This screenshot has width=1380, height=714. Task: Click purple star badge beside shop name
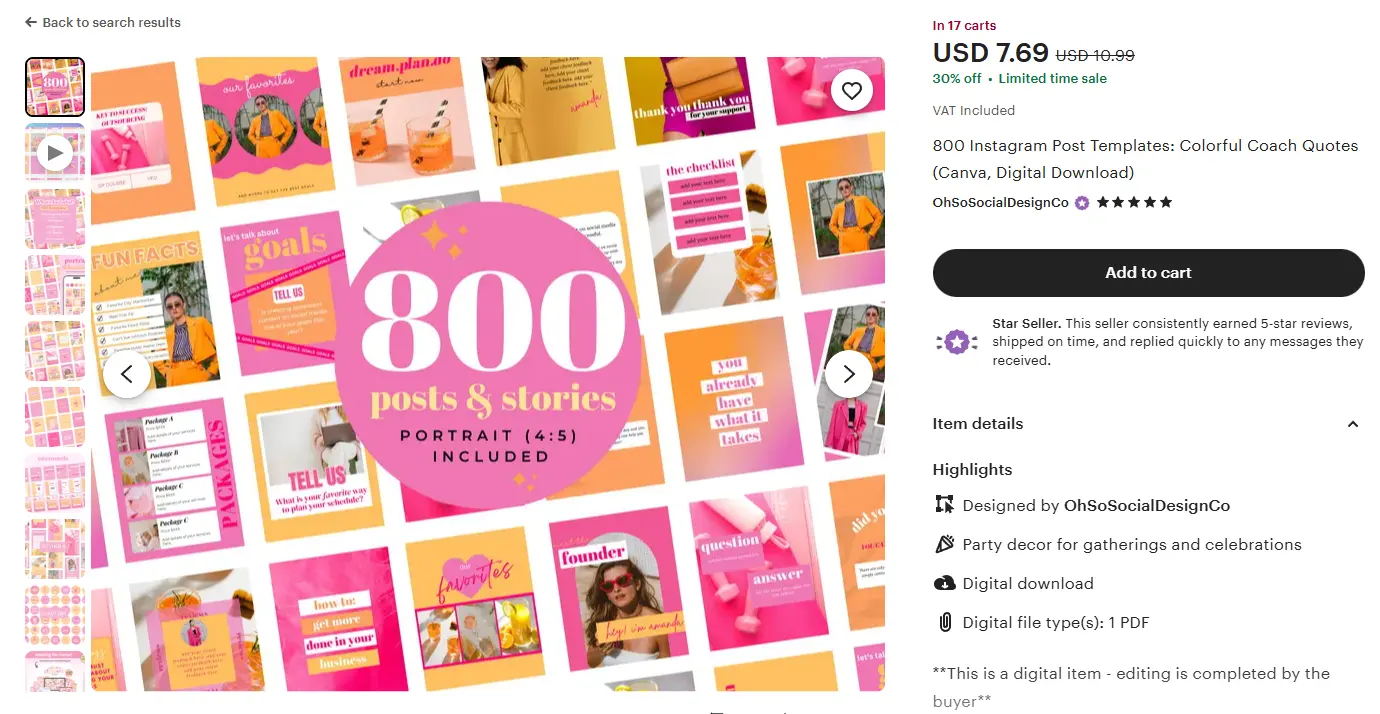pos(1082,202)
